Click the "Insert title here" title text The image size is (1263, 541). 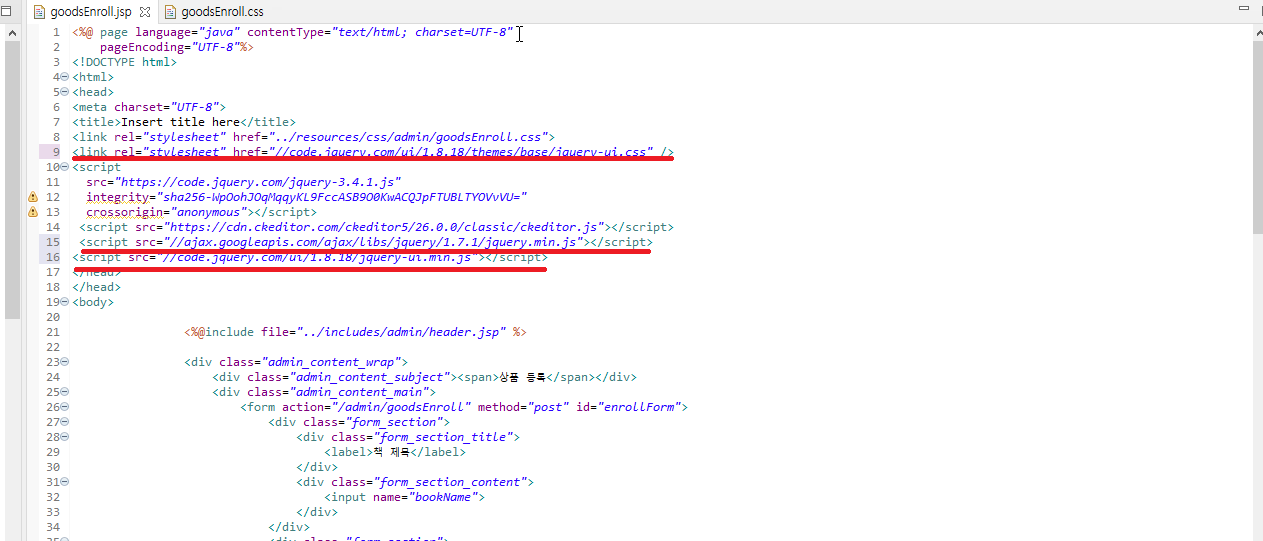coord(180,122)
